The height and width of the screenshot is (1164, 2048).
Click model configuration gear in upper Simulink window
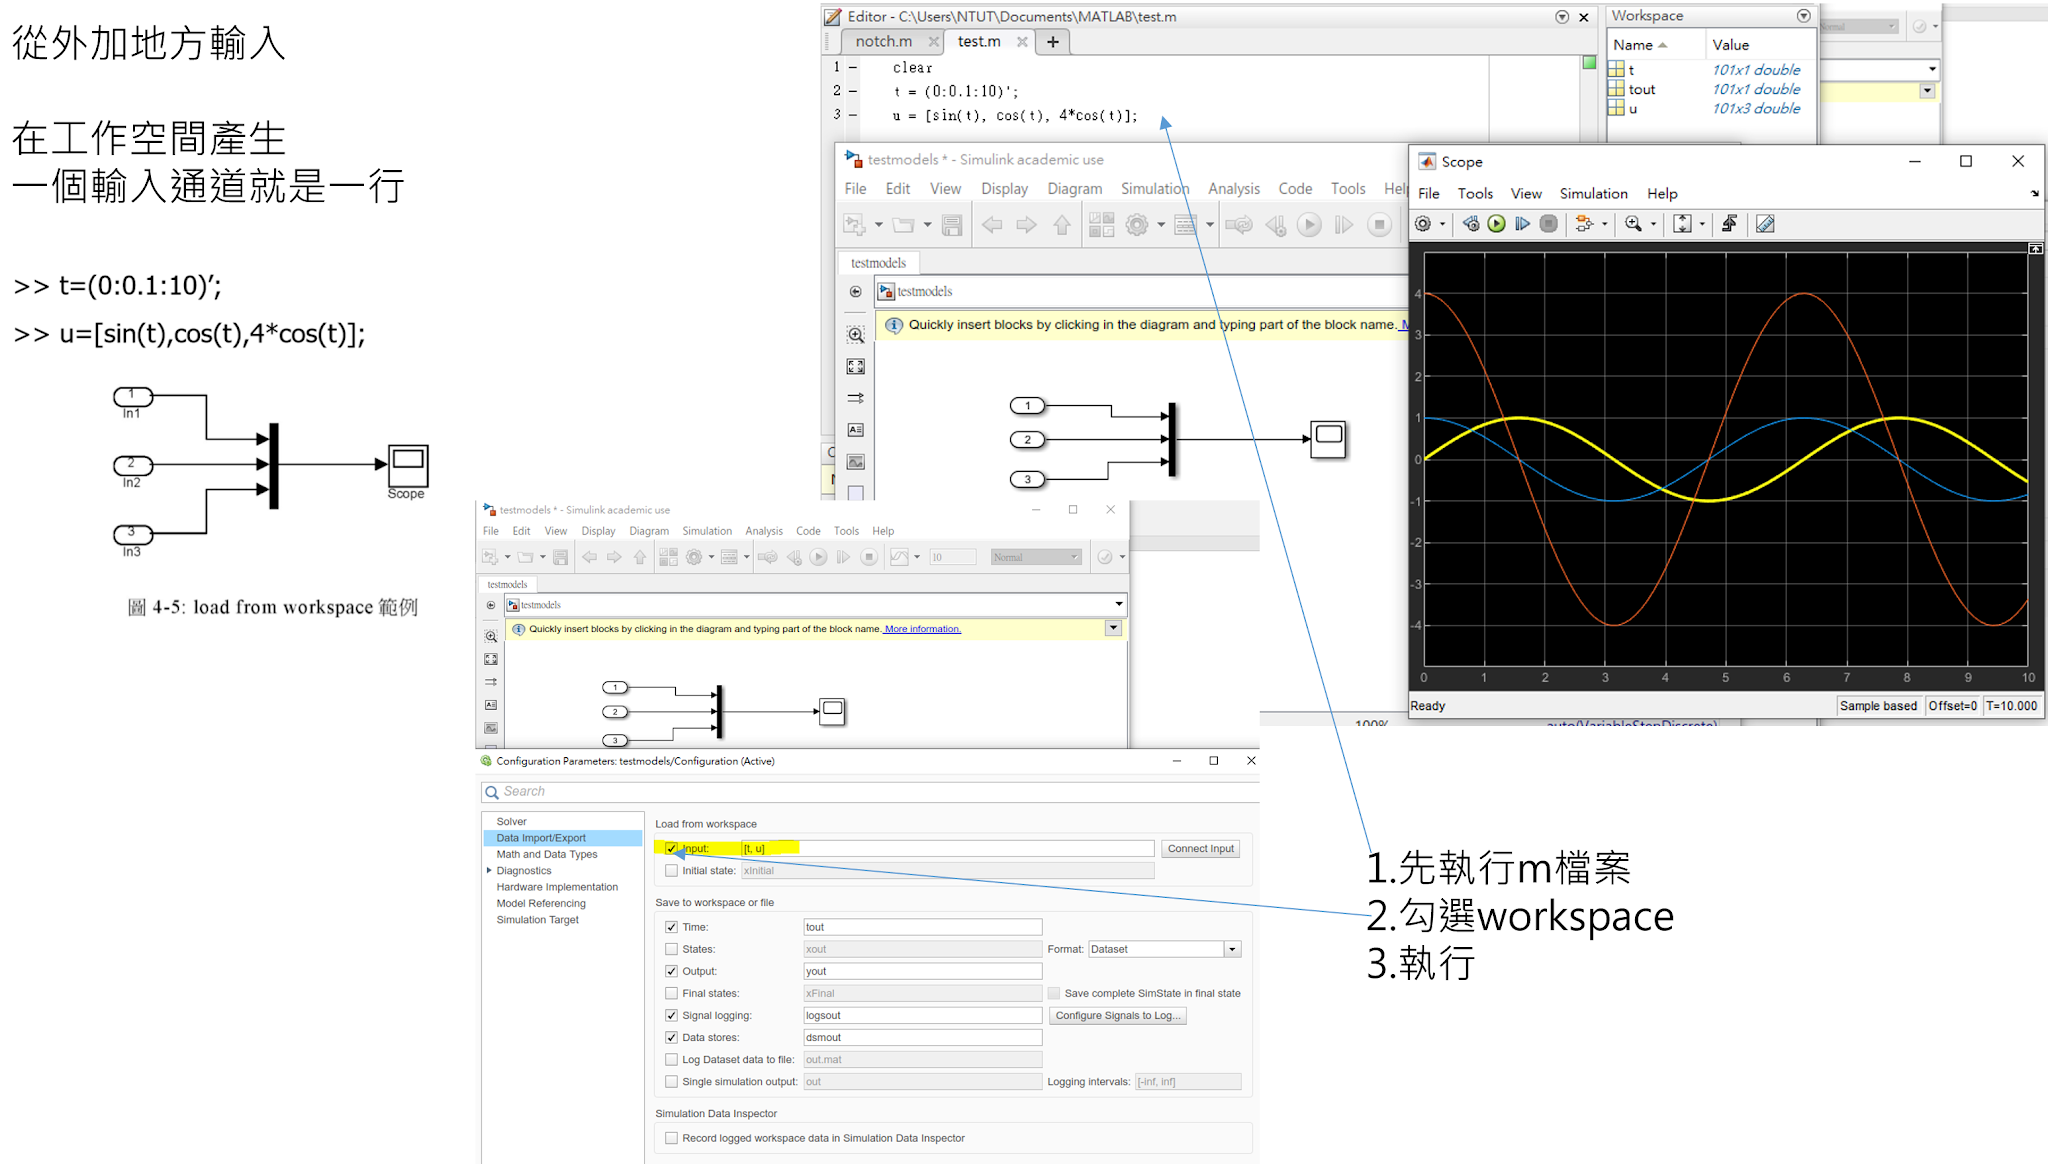(1137, 225)
